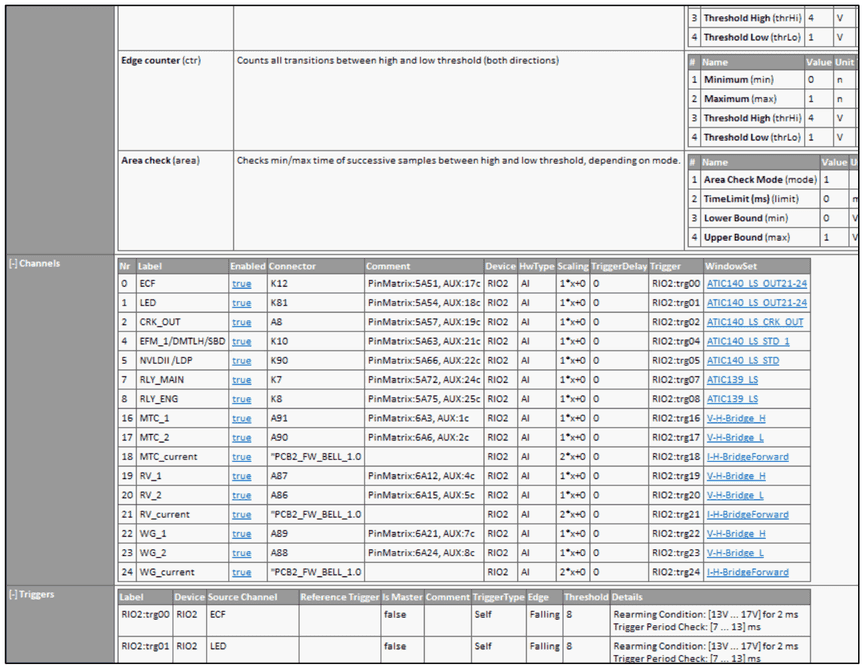Click the 'true' Enabled link for WG_2
Image resolution: width=864 pixels, height=668 pixels.
(x=241, y=553)
